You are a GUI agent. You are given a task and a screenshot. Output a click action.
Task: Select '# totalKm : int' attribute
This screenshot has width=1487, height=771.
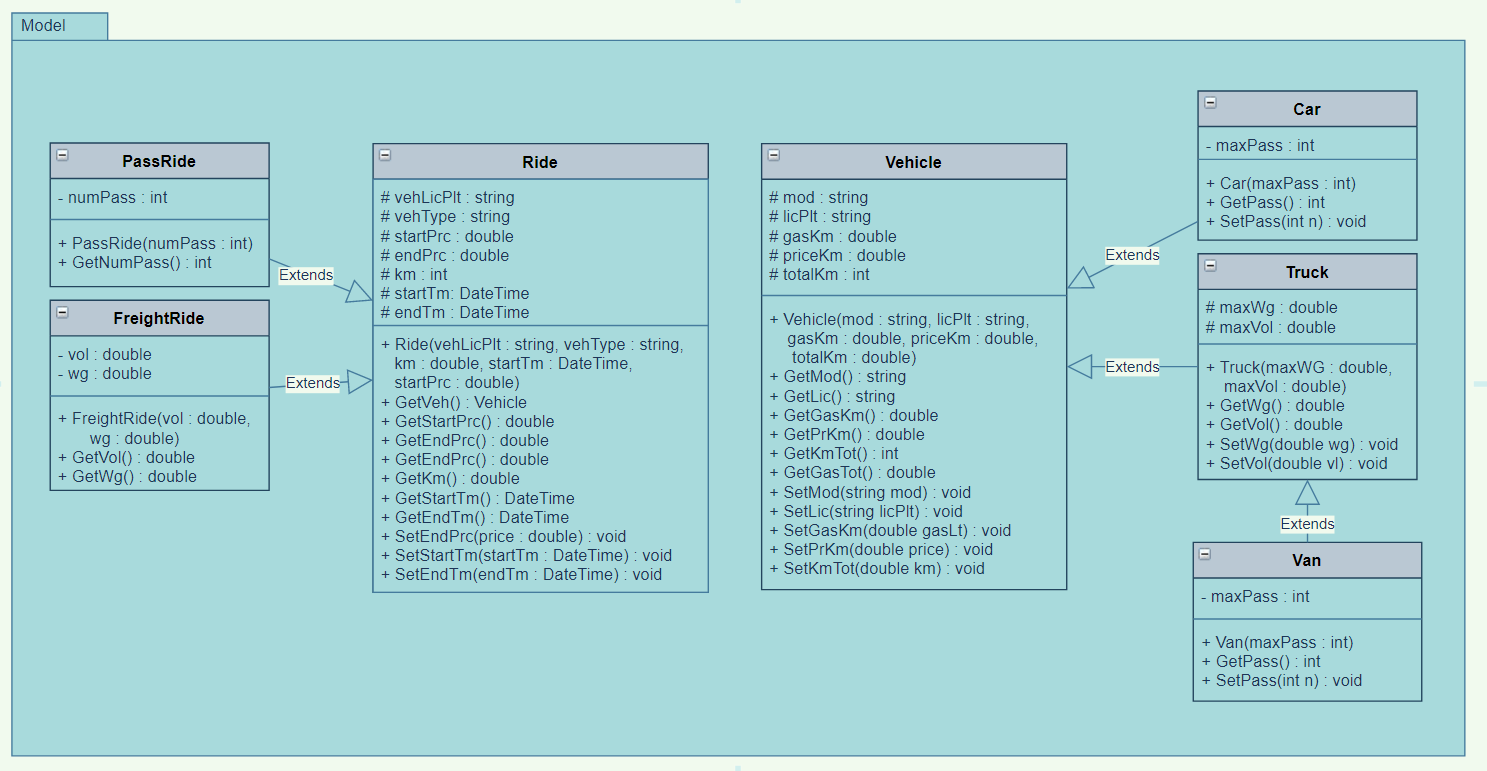pyautogui.click(x=819, y=274)
